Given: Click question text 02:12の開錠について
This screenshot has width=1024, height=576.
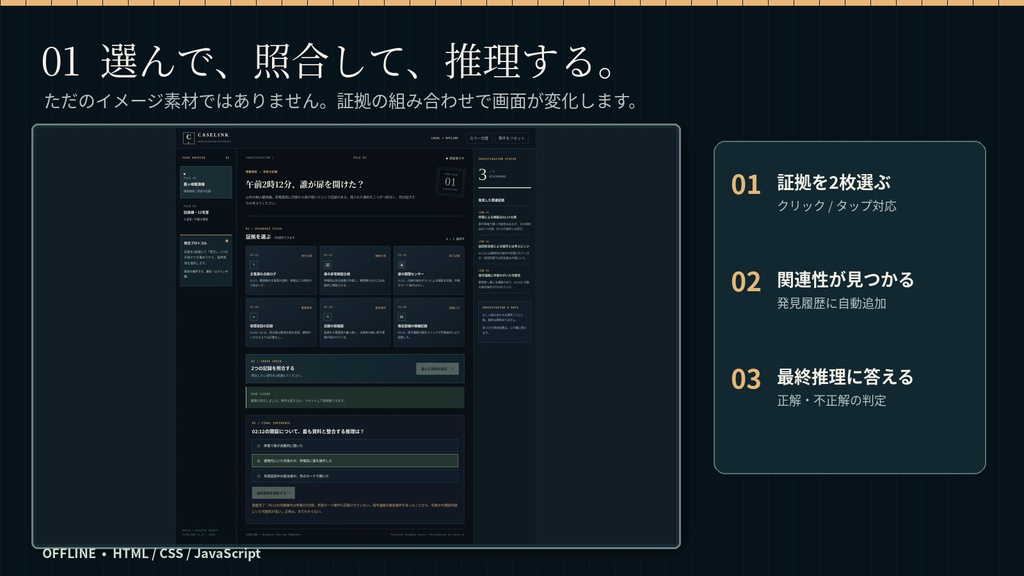Looking at the screenshot, I should pyautogui.click(x=308, y=432).
